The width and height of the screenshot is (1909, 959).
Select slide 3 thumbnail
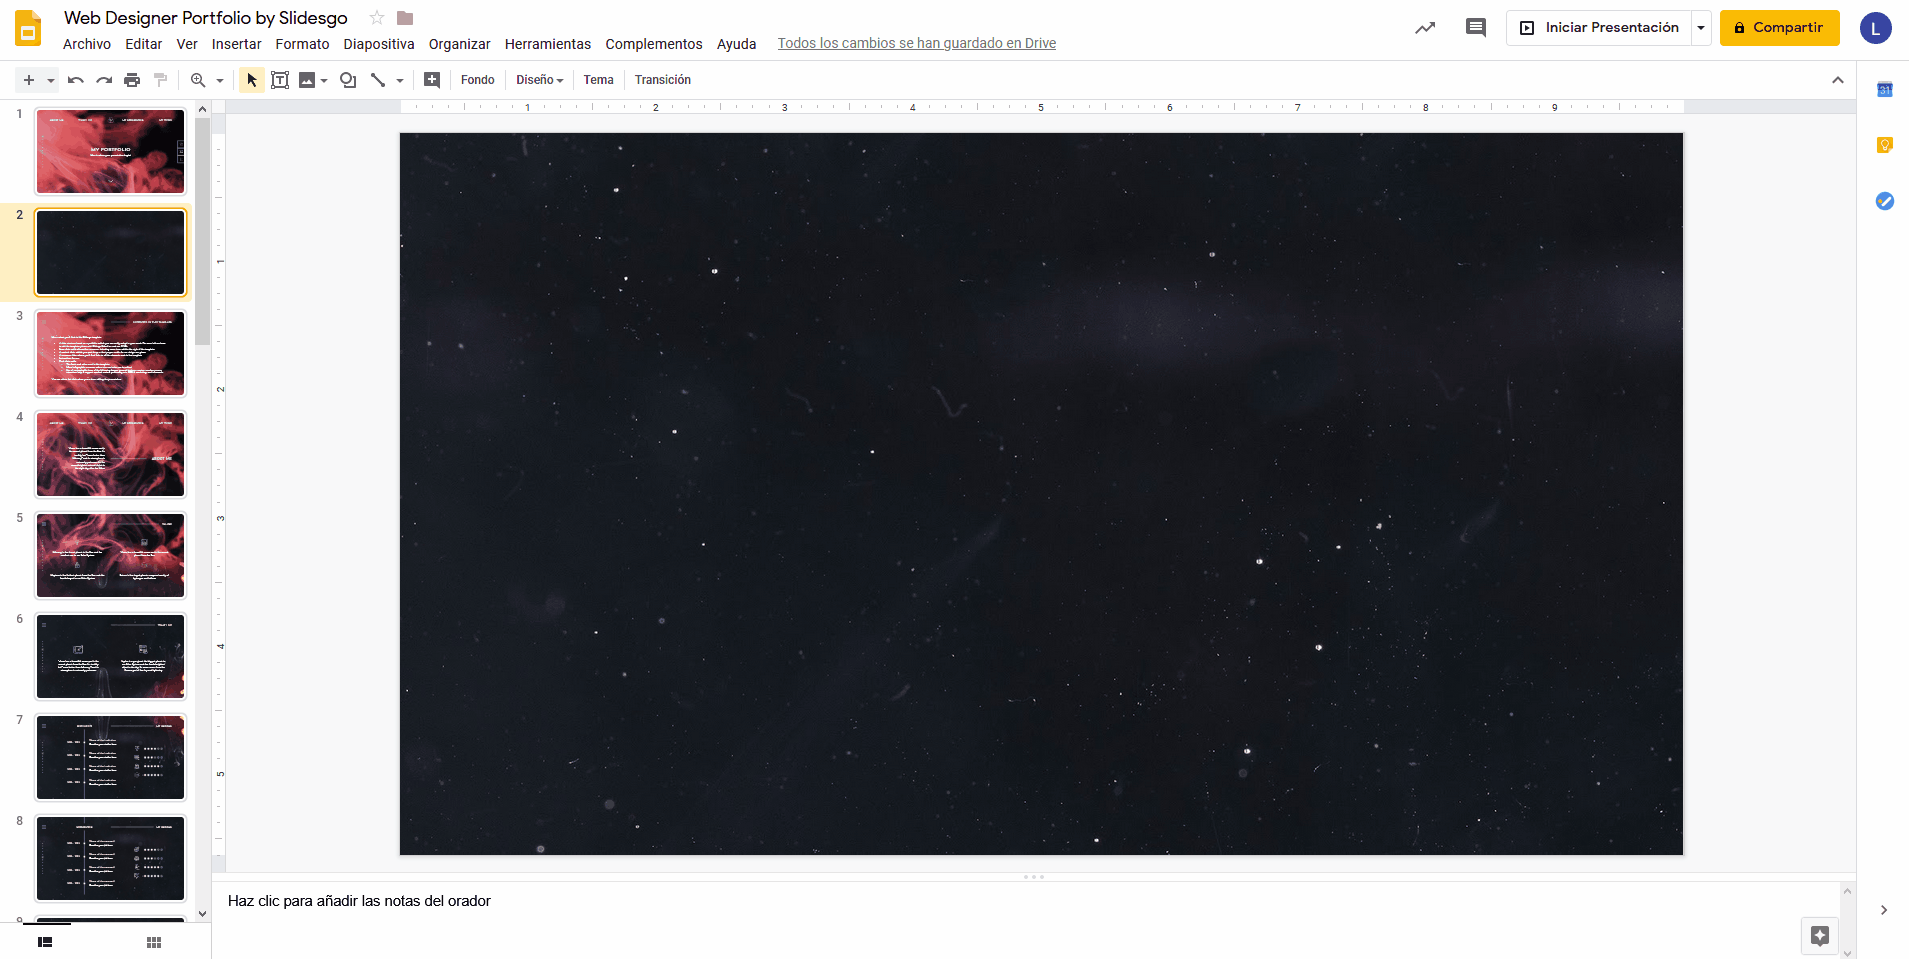(x=111, y=354)
